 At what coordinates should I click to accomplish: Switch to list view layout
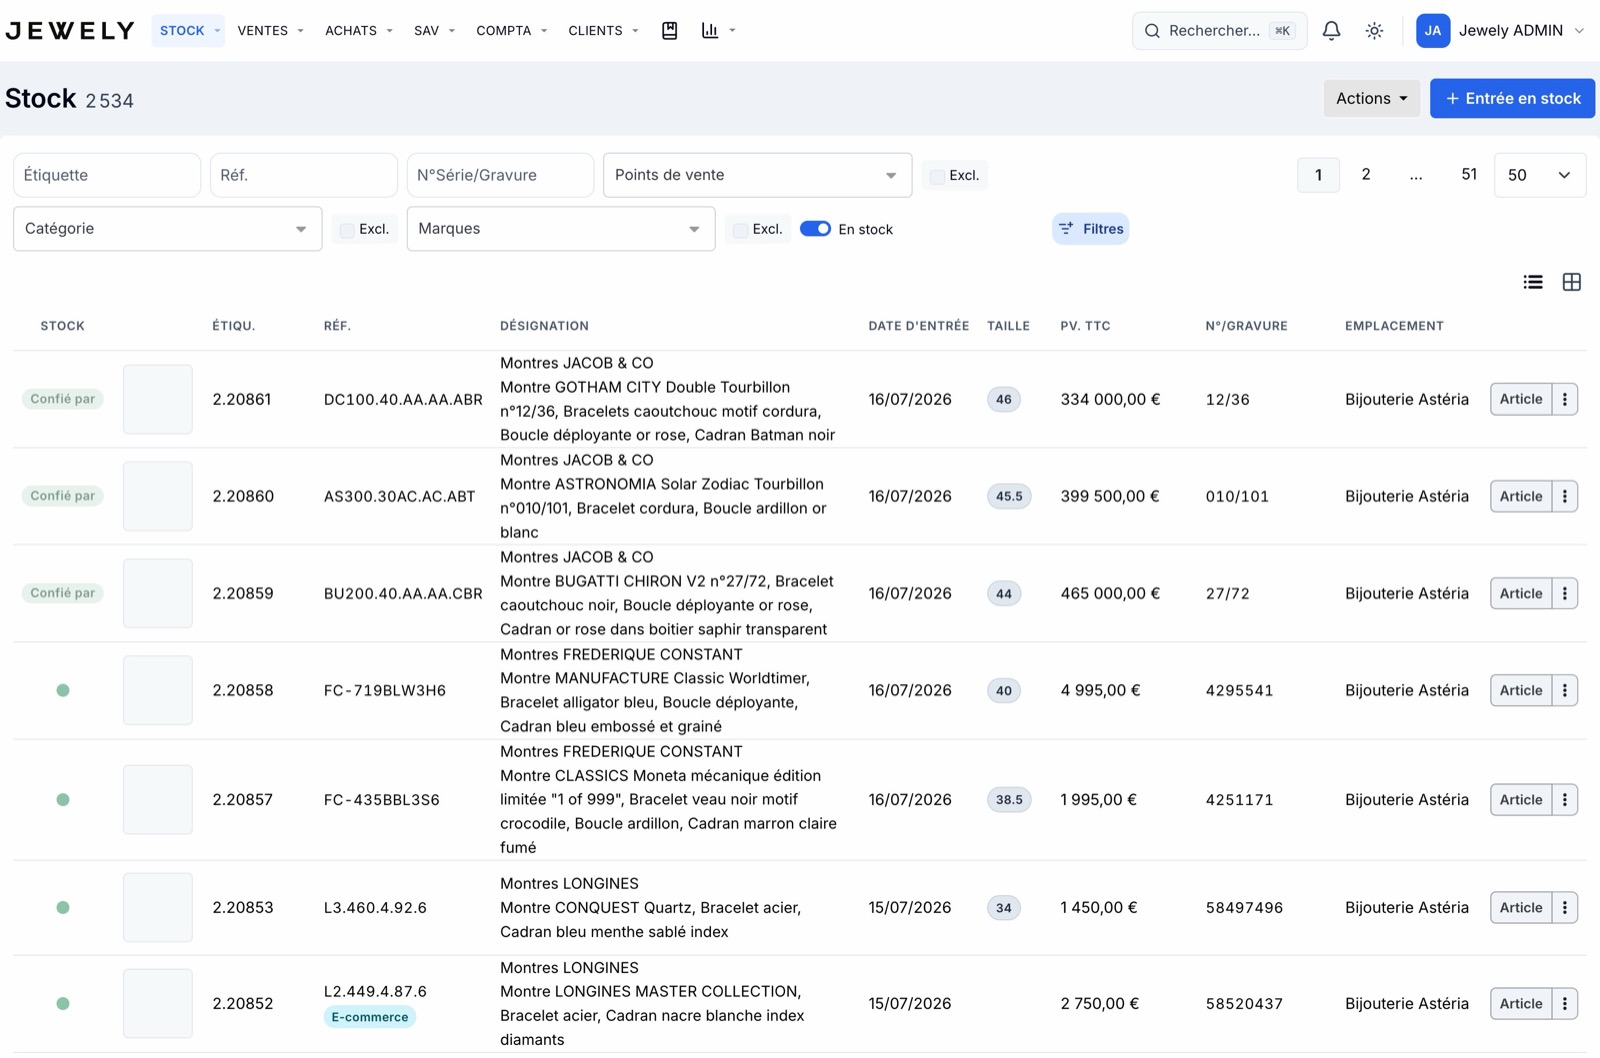click(x=1533, y=282)
